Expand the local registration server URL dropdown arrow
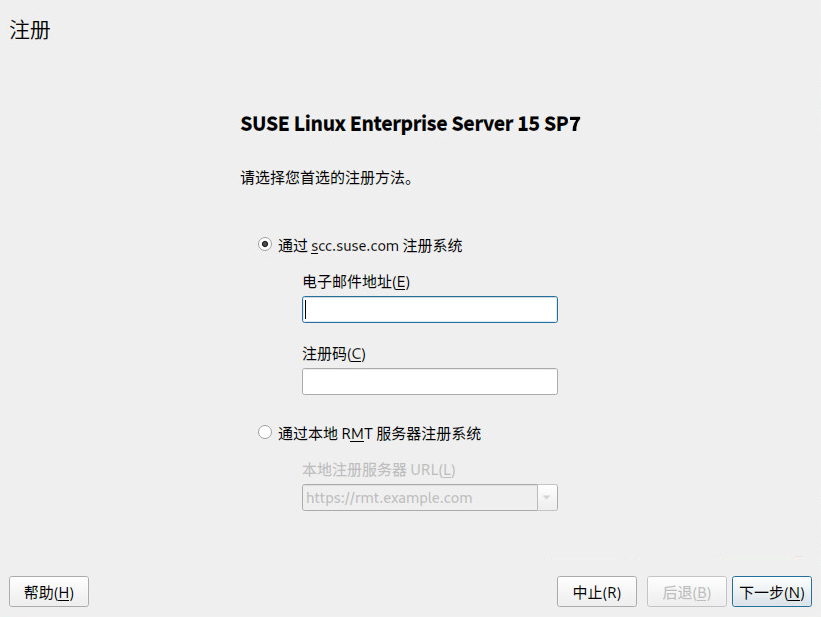 click(547, 498)
